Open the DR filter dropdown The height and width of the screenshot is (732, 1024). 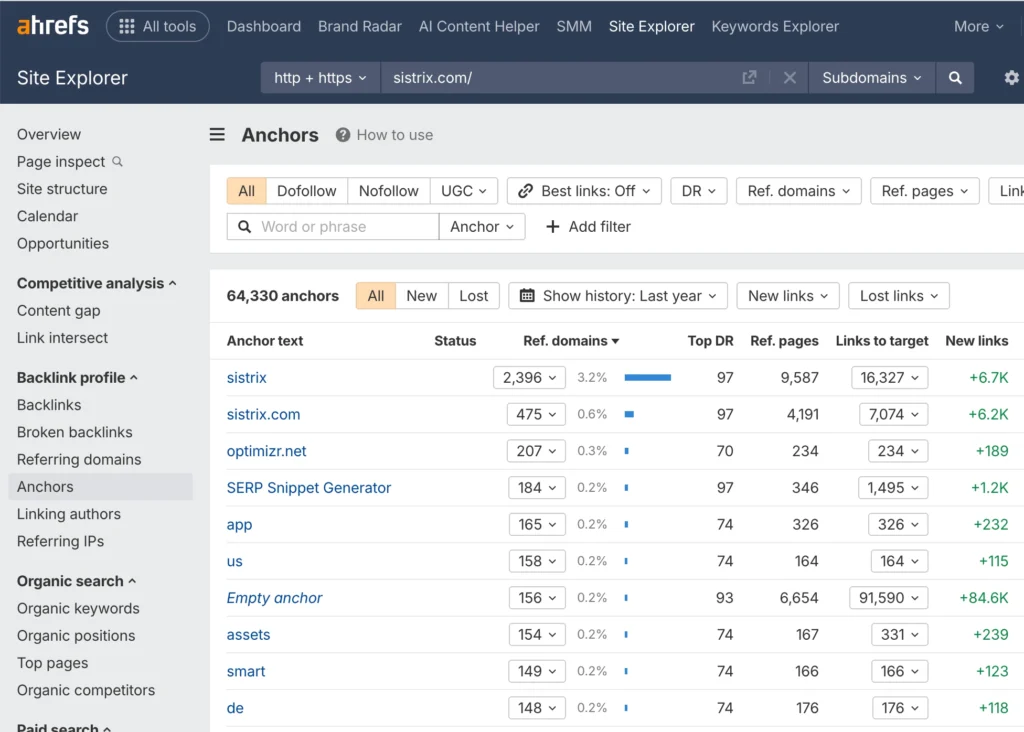[699, 191]
